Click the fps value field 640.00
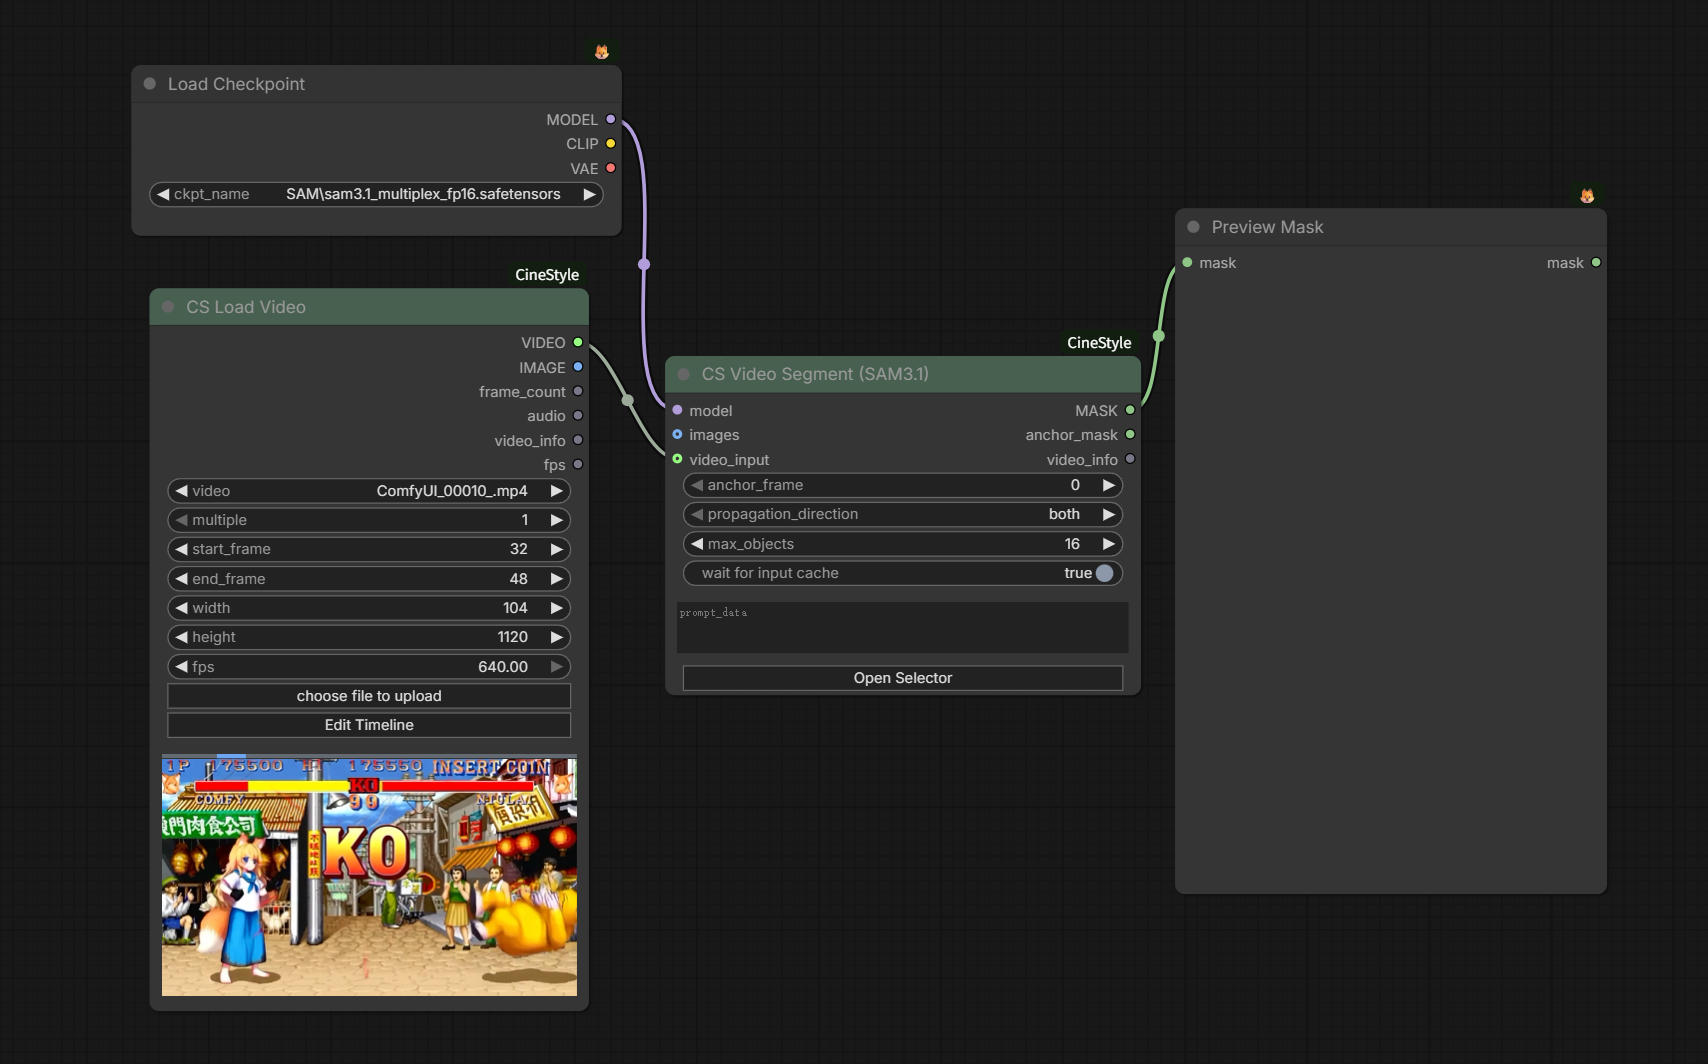The height and width of the screenshot is (1064, 1708). point(369,667)
